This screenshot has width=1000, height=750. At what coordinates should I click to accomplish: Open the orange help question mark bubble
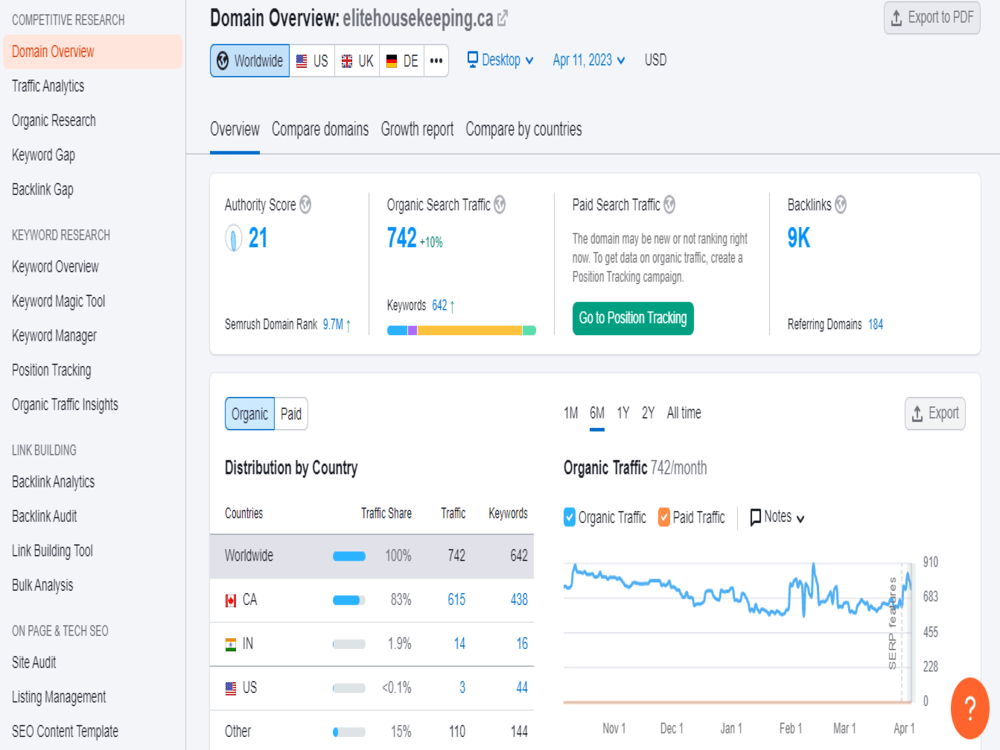(969, 708)
